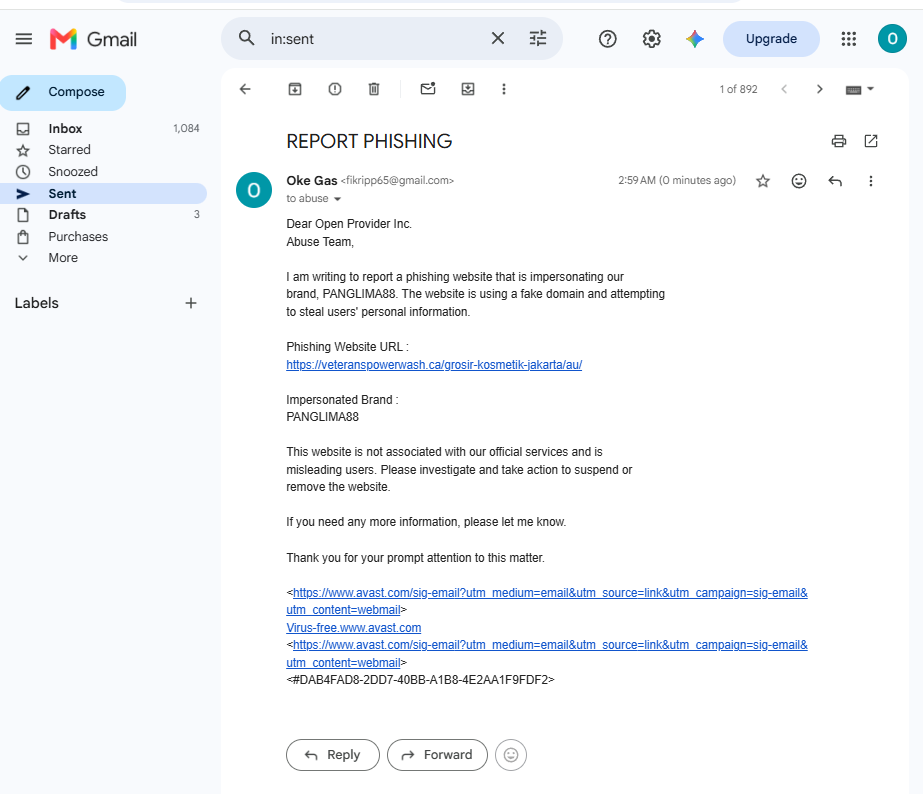This screenshot has width=923, height=794.
Task: Open the toolbar More options menu
Action: coord(503,89)
